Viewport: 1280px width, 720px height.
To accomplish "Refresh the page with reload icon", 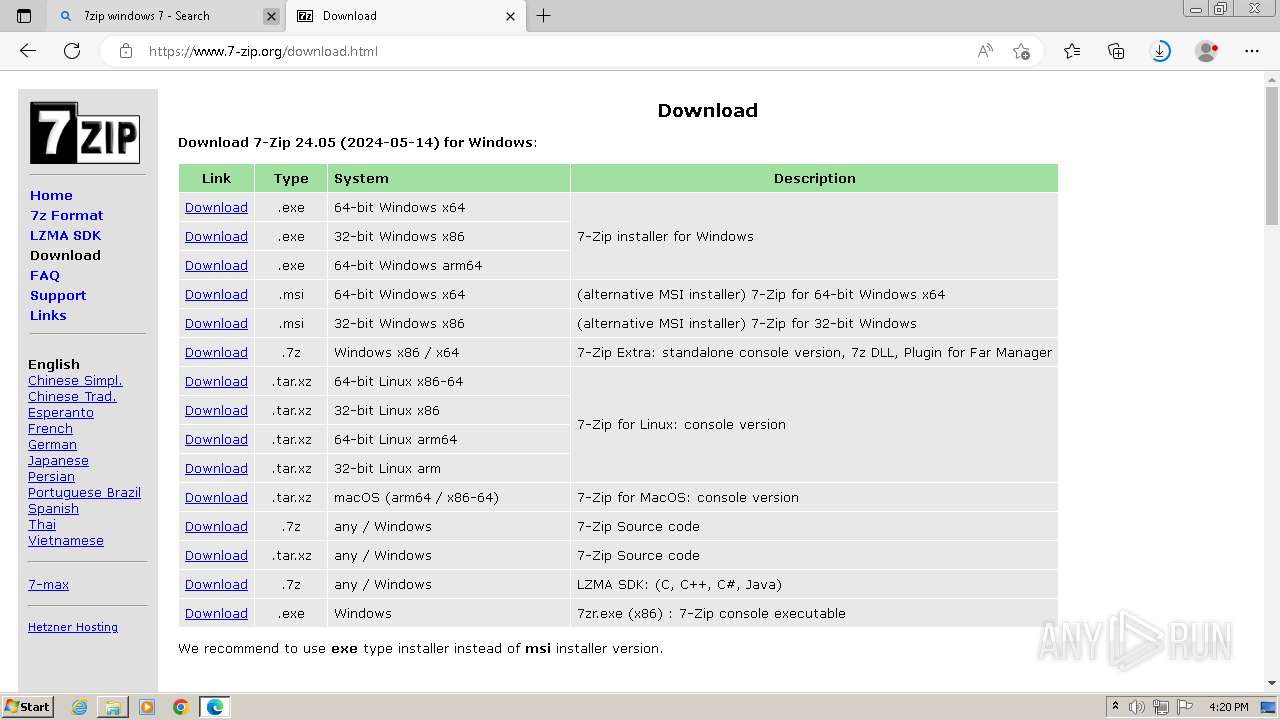I will pos(72,51).
